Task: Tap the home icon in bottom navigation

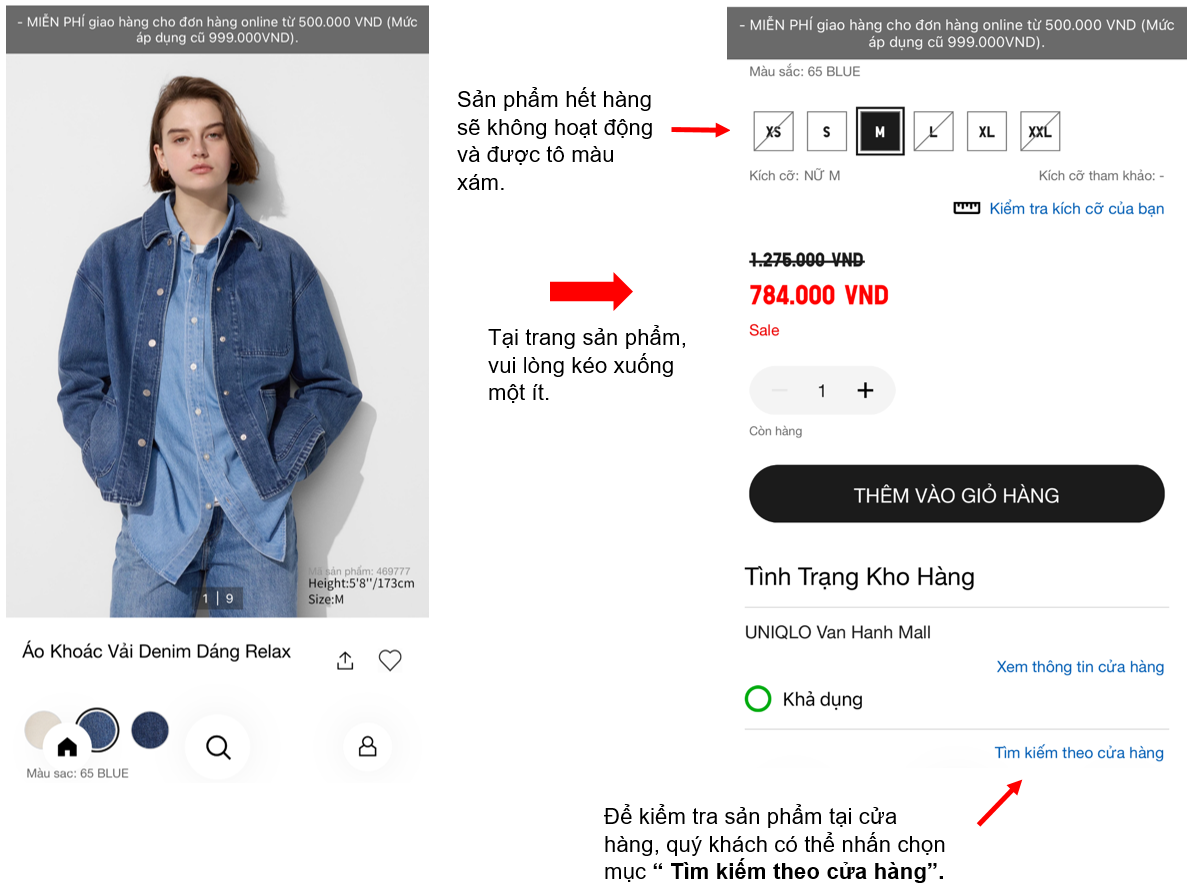Action: (x=67, y=747)
